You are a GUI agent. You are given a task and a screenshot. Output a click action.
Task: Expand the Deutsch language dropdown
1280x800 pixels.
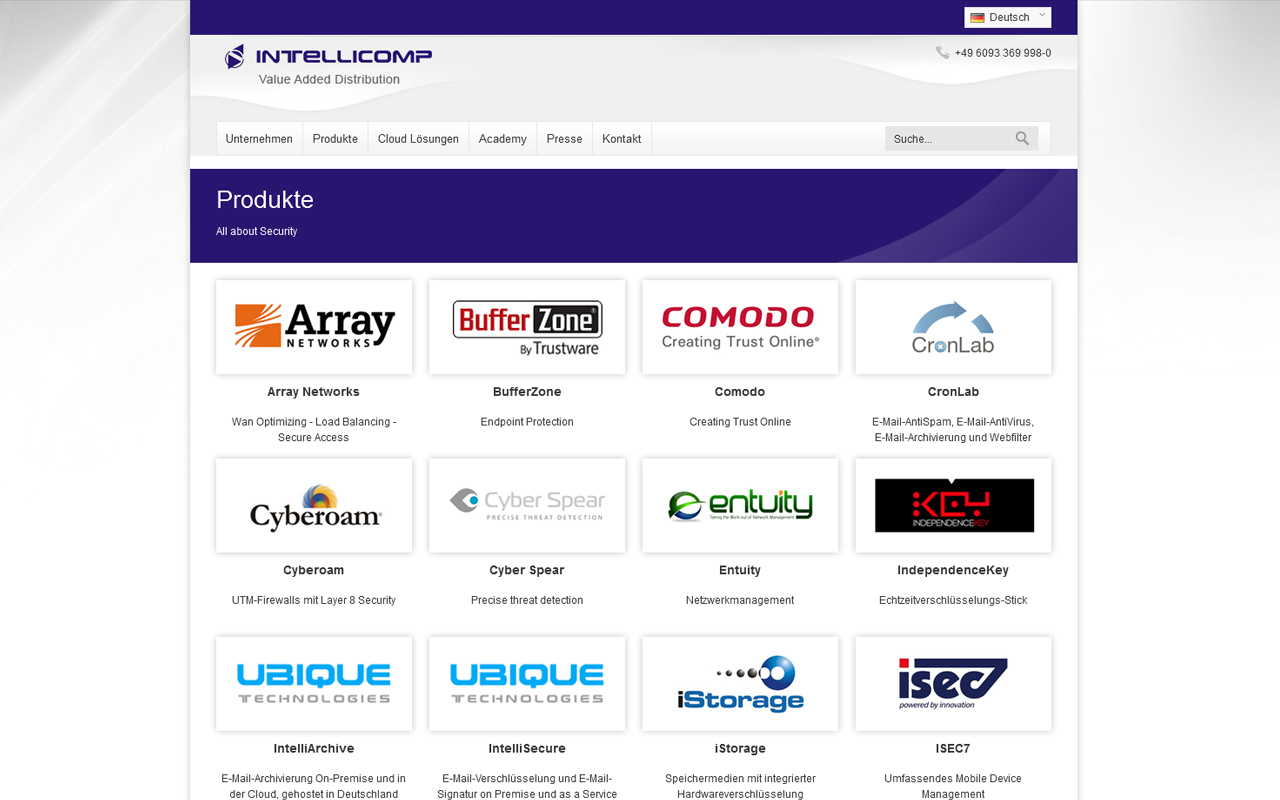coord(1007,17)
